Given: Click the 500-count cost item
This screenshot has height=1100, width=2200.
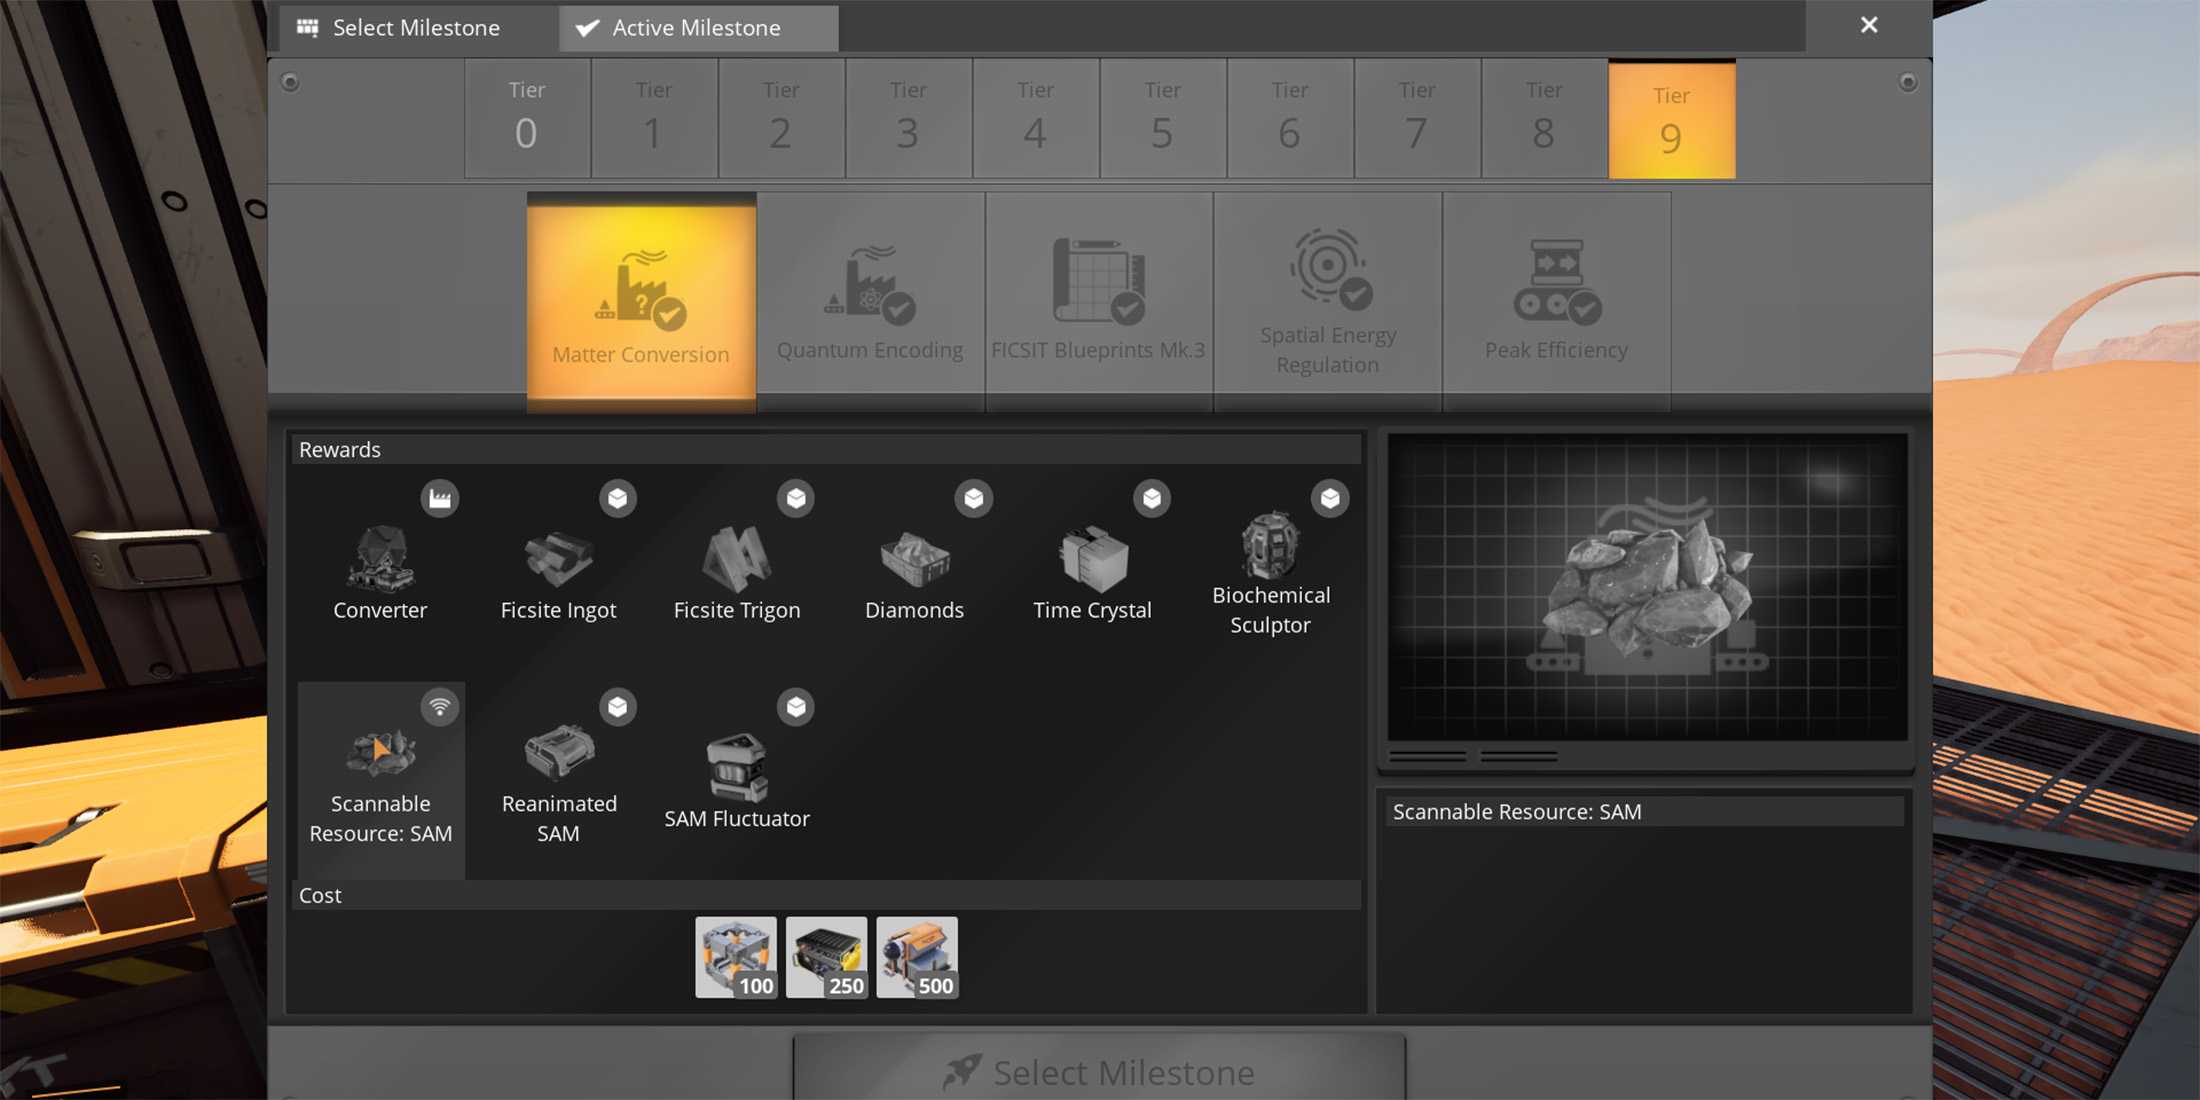Looking at the screenshot, I should (917, 957).
